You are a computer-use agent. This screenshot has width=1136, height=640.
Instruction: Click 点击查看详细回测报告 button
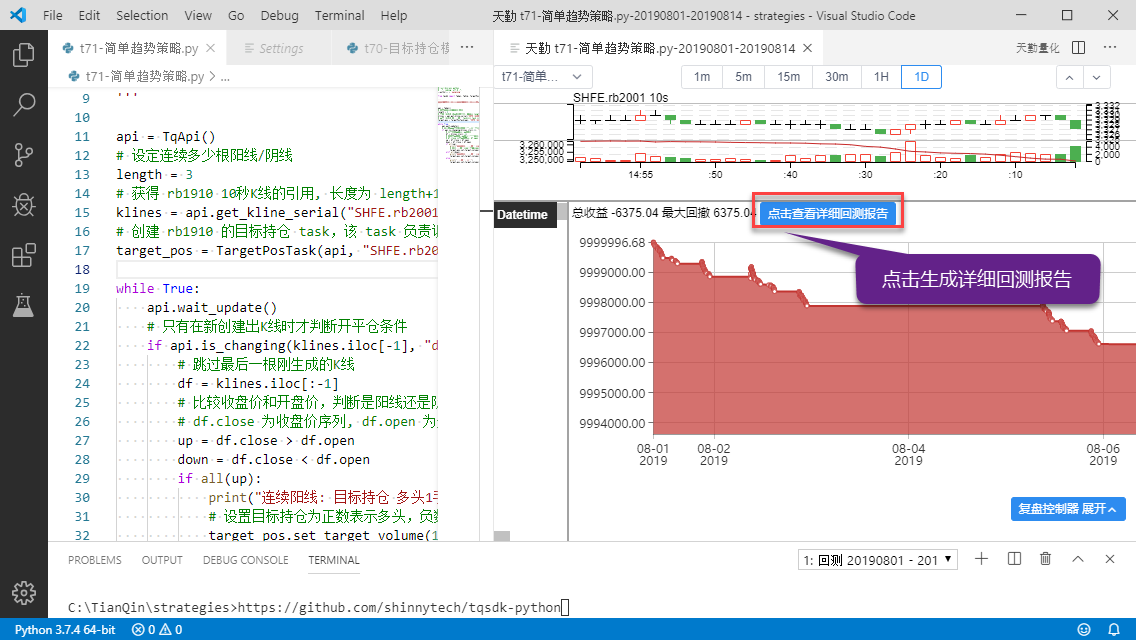pos(827,213)
